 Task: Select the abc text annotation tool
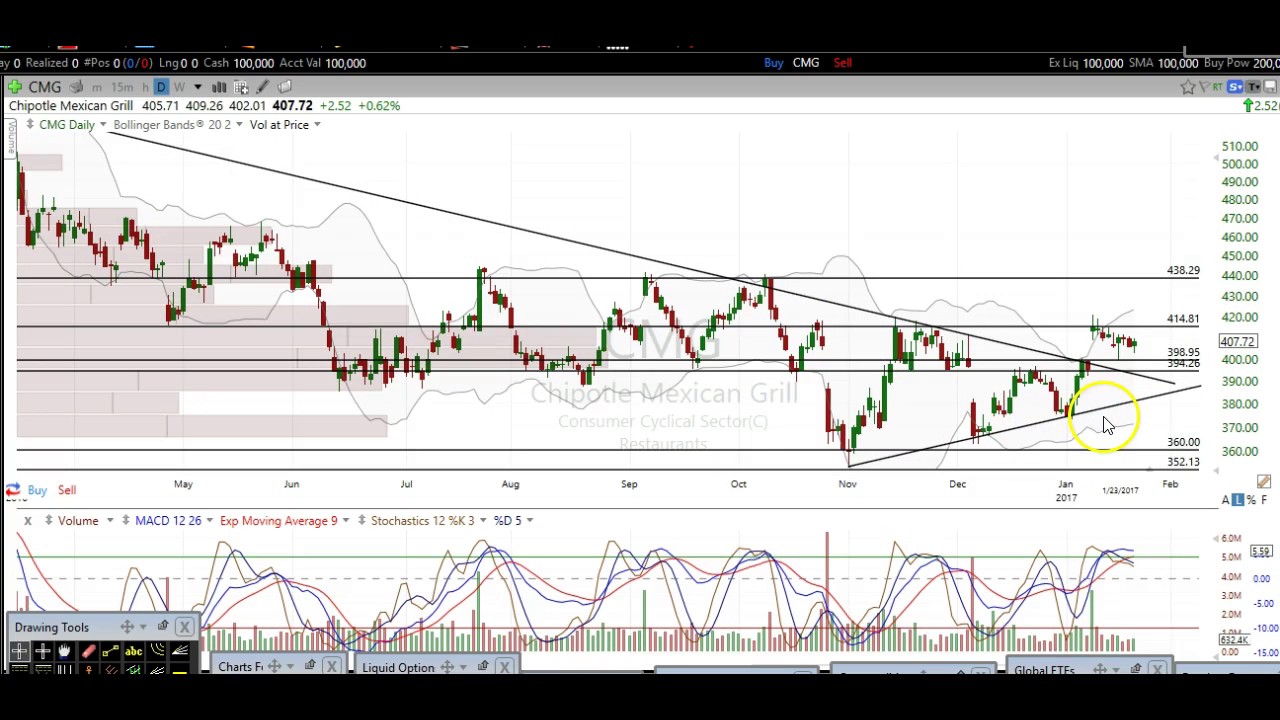coord(133,652)
